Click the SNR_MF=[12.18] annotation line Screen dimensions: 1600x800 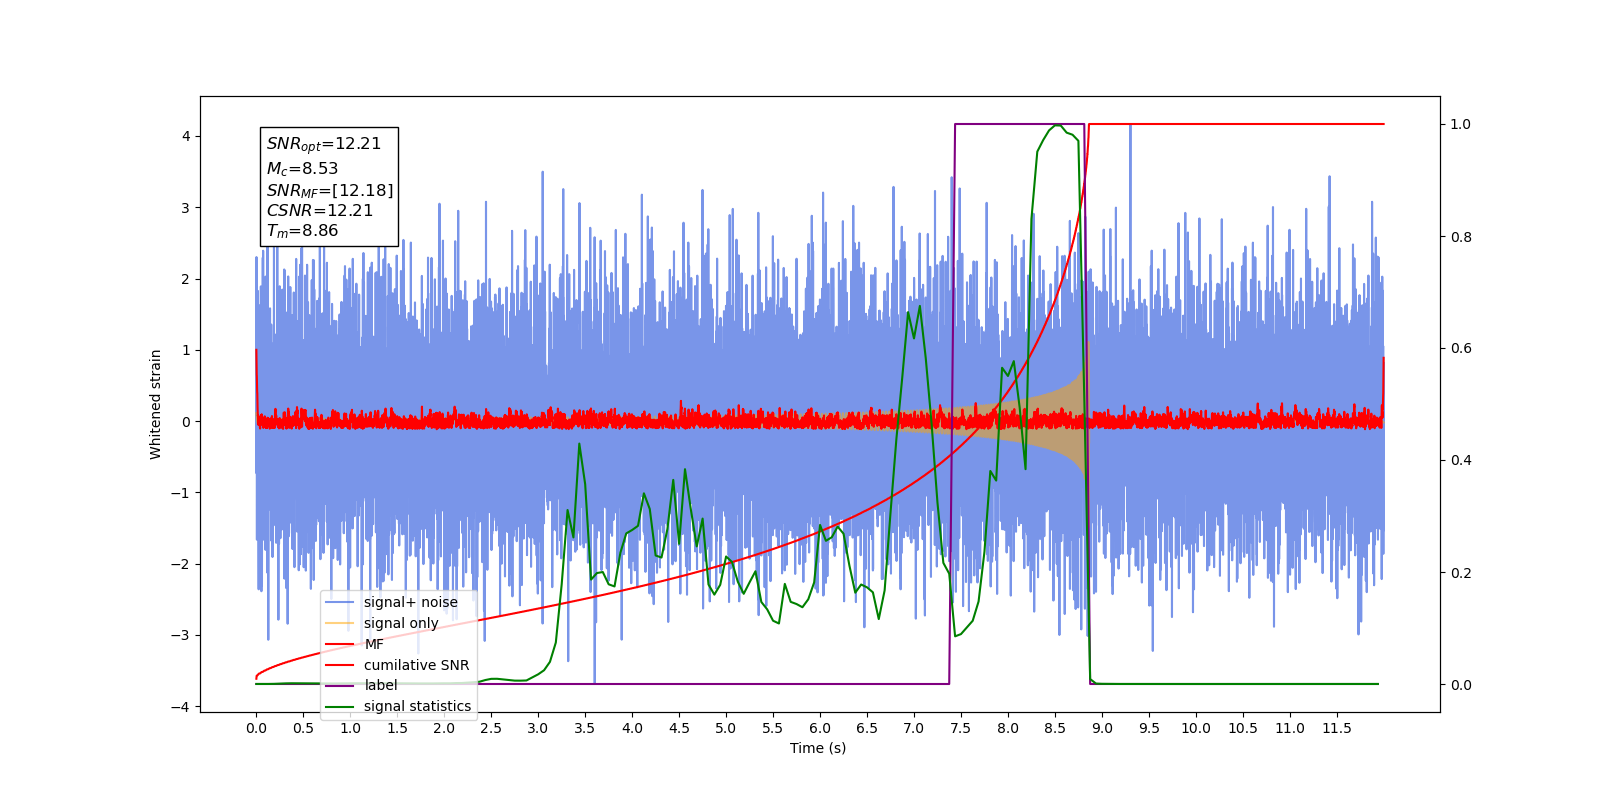(x=330, y=190)
